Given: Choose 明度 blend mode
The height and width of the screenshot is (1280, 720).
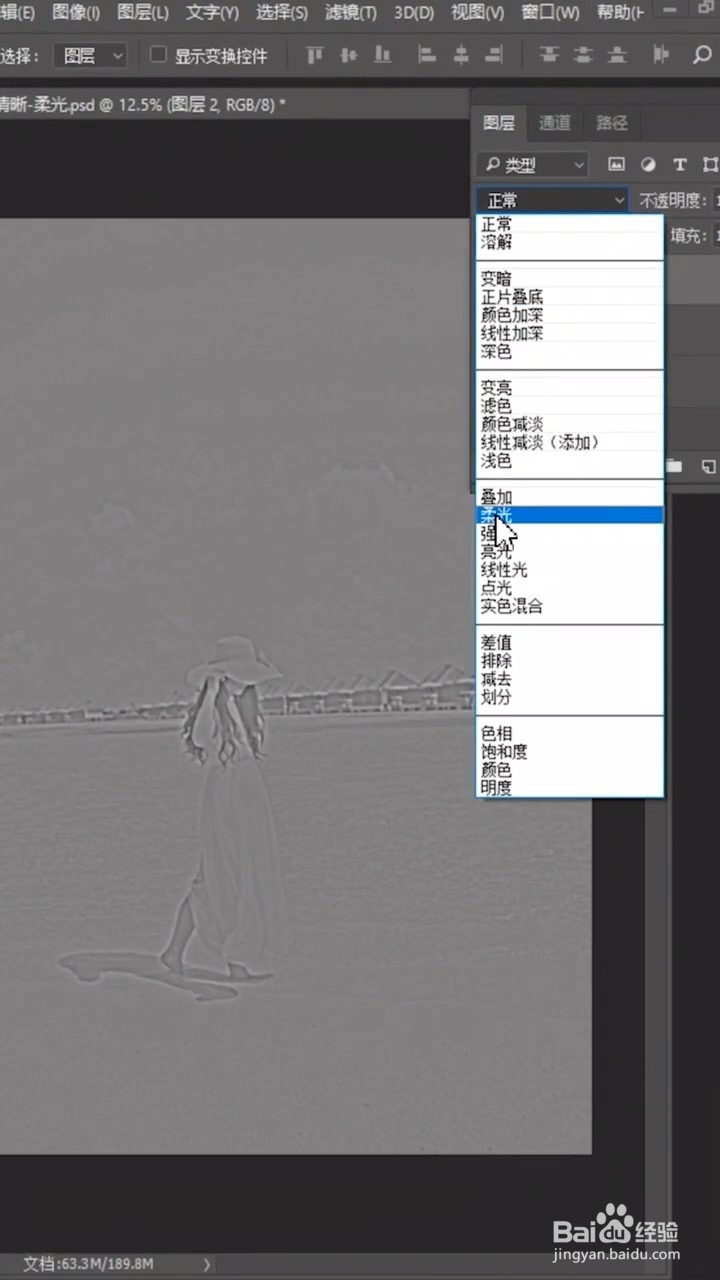Looking at the screenshot, I should pyautogui.click(x=568, y=788).
